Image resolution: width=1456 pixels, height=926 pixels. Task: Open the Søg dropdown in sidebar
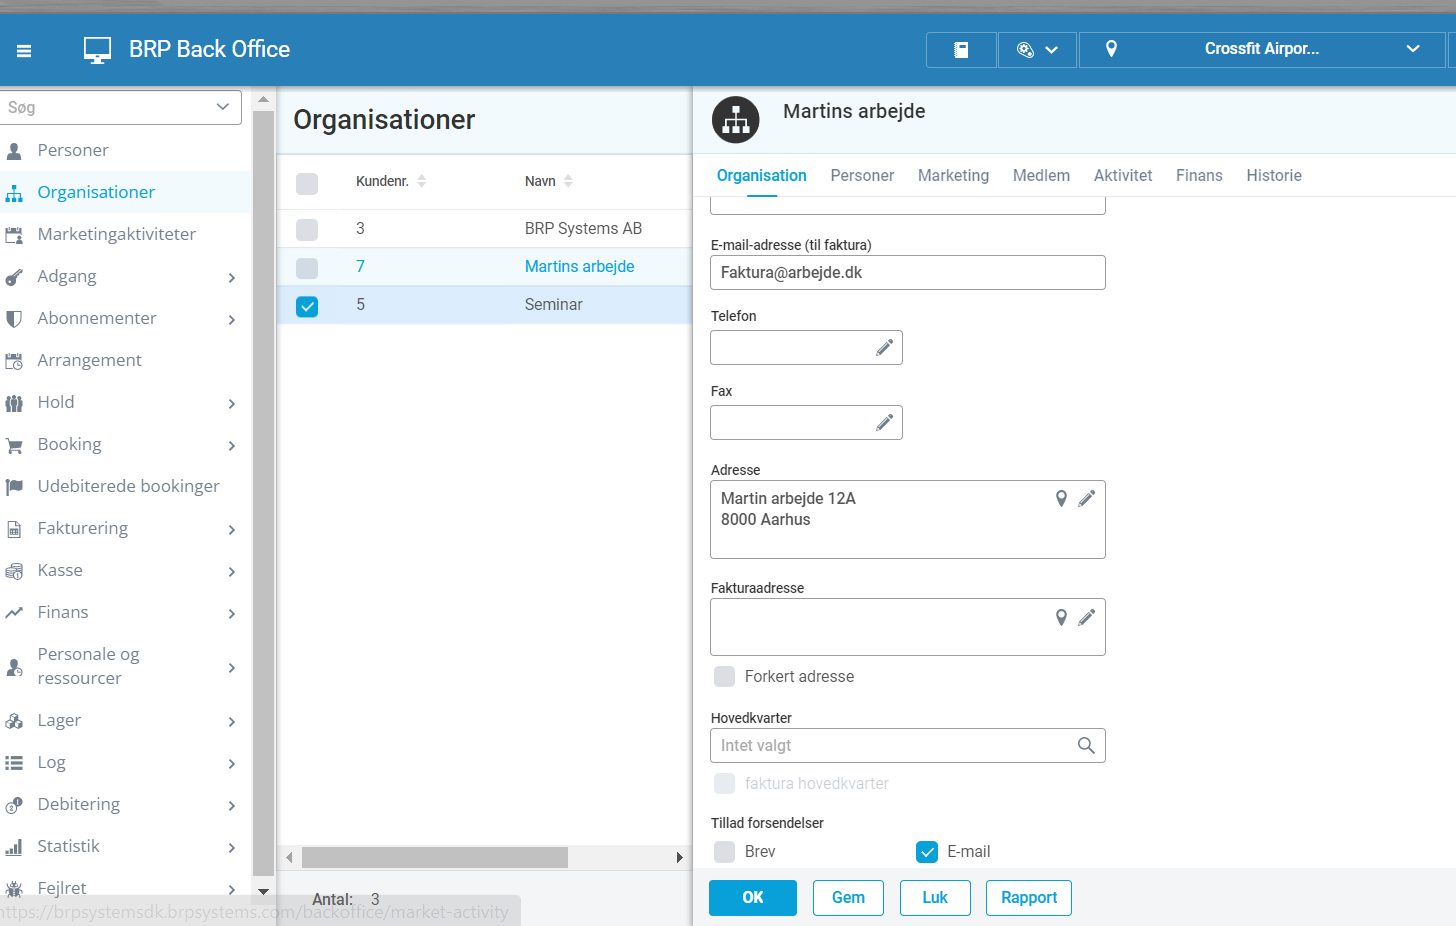pos(222,107)
